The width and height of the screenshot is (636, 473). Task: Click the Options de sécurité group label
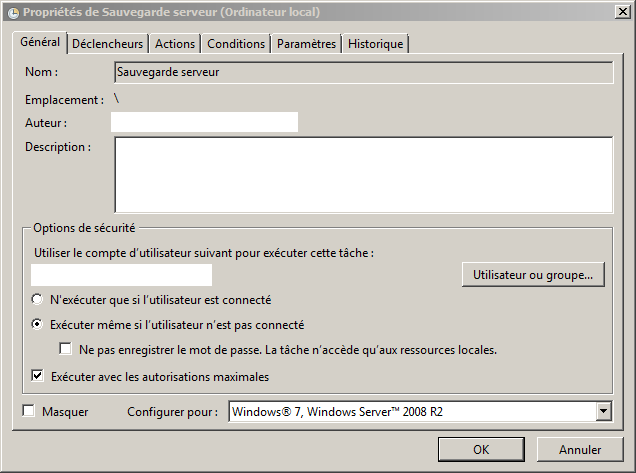pyautogui.click(x=84, y=228)
